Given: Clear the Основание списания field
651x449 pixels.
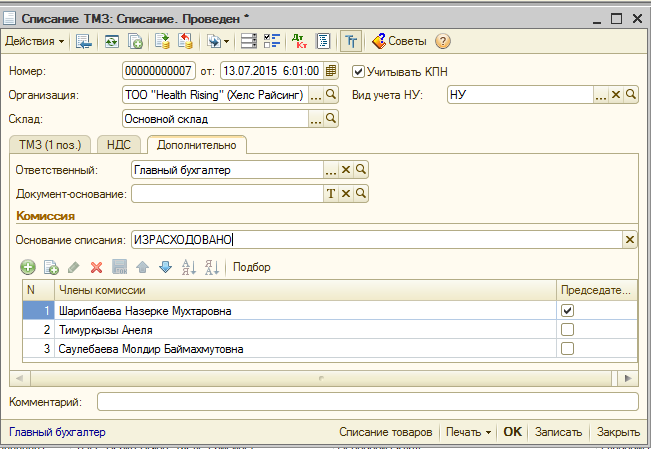Looking at the screenshot, I should (629, 240).
